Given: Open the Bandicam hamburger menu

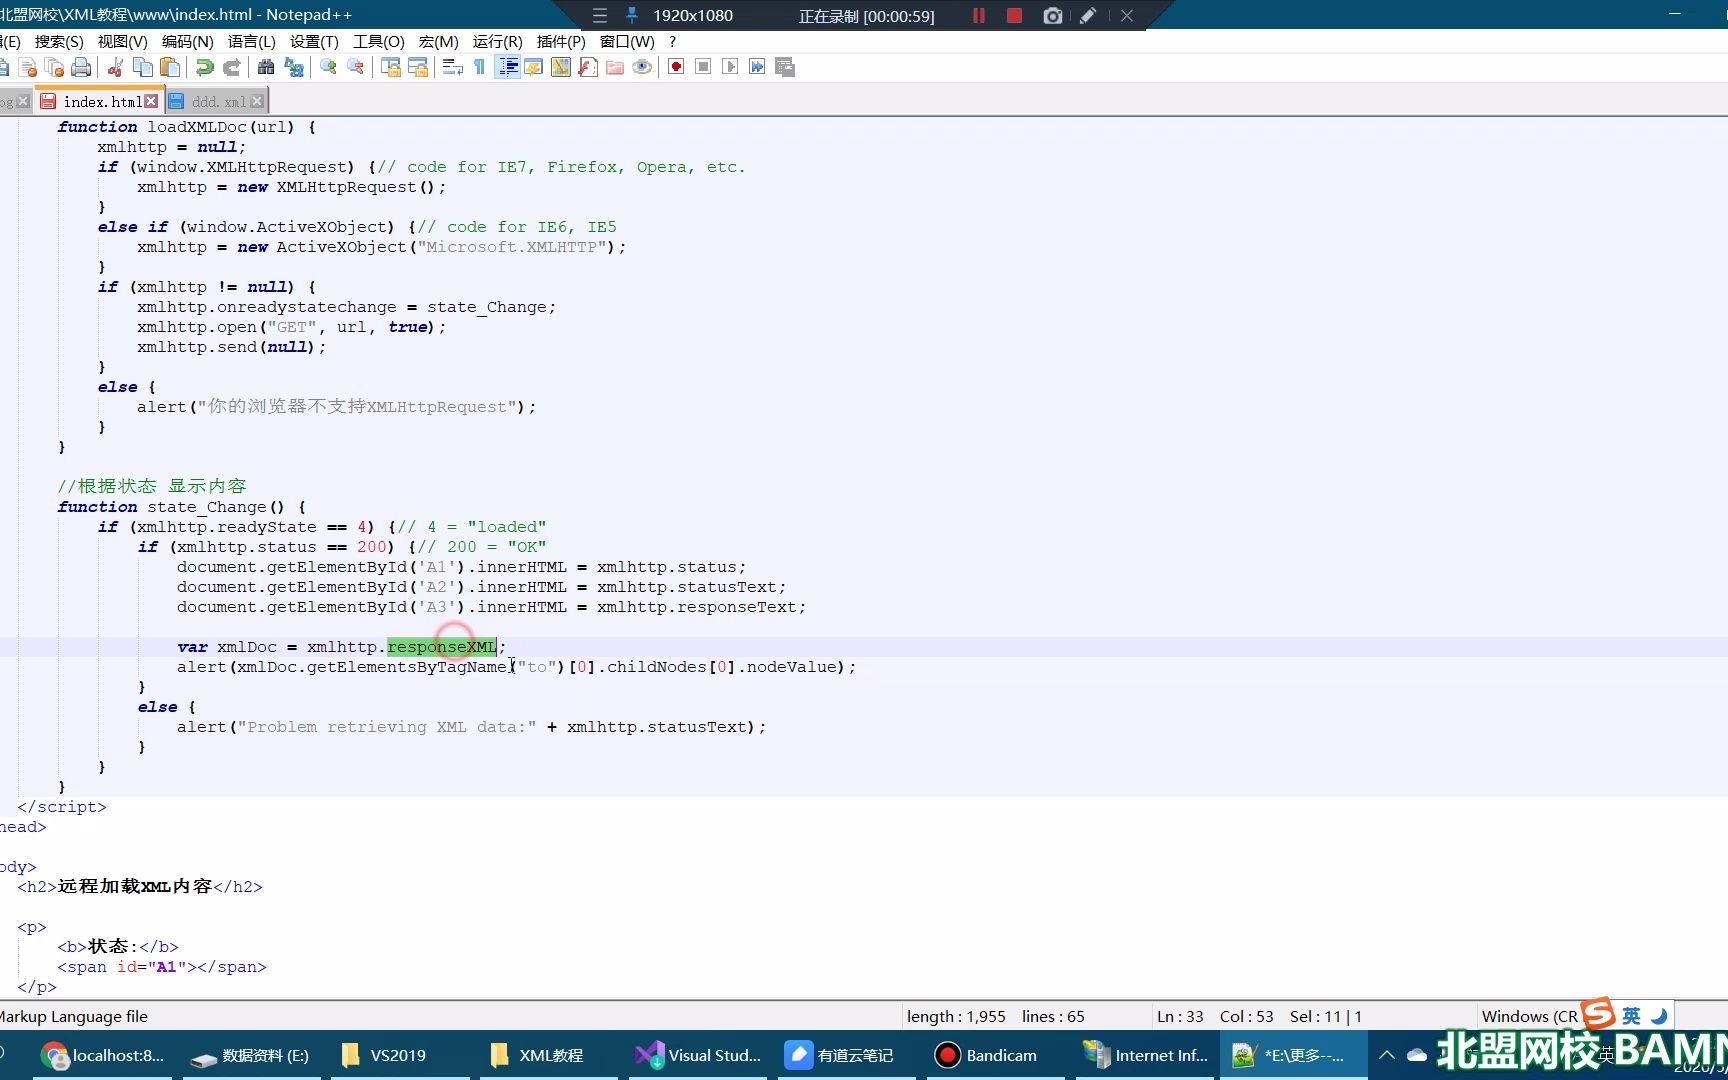Looking at the screenshot, I should [x=599, y=16].
